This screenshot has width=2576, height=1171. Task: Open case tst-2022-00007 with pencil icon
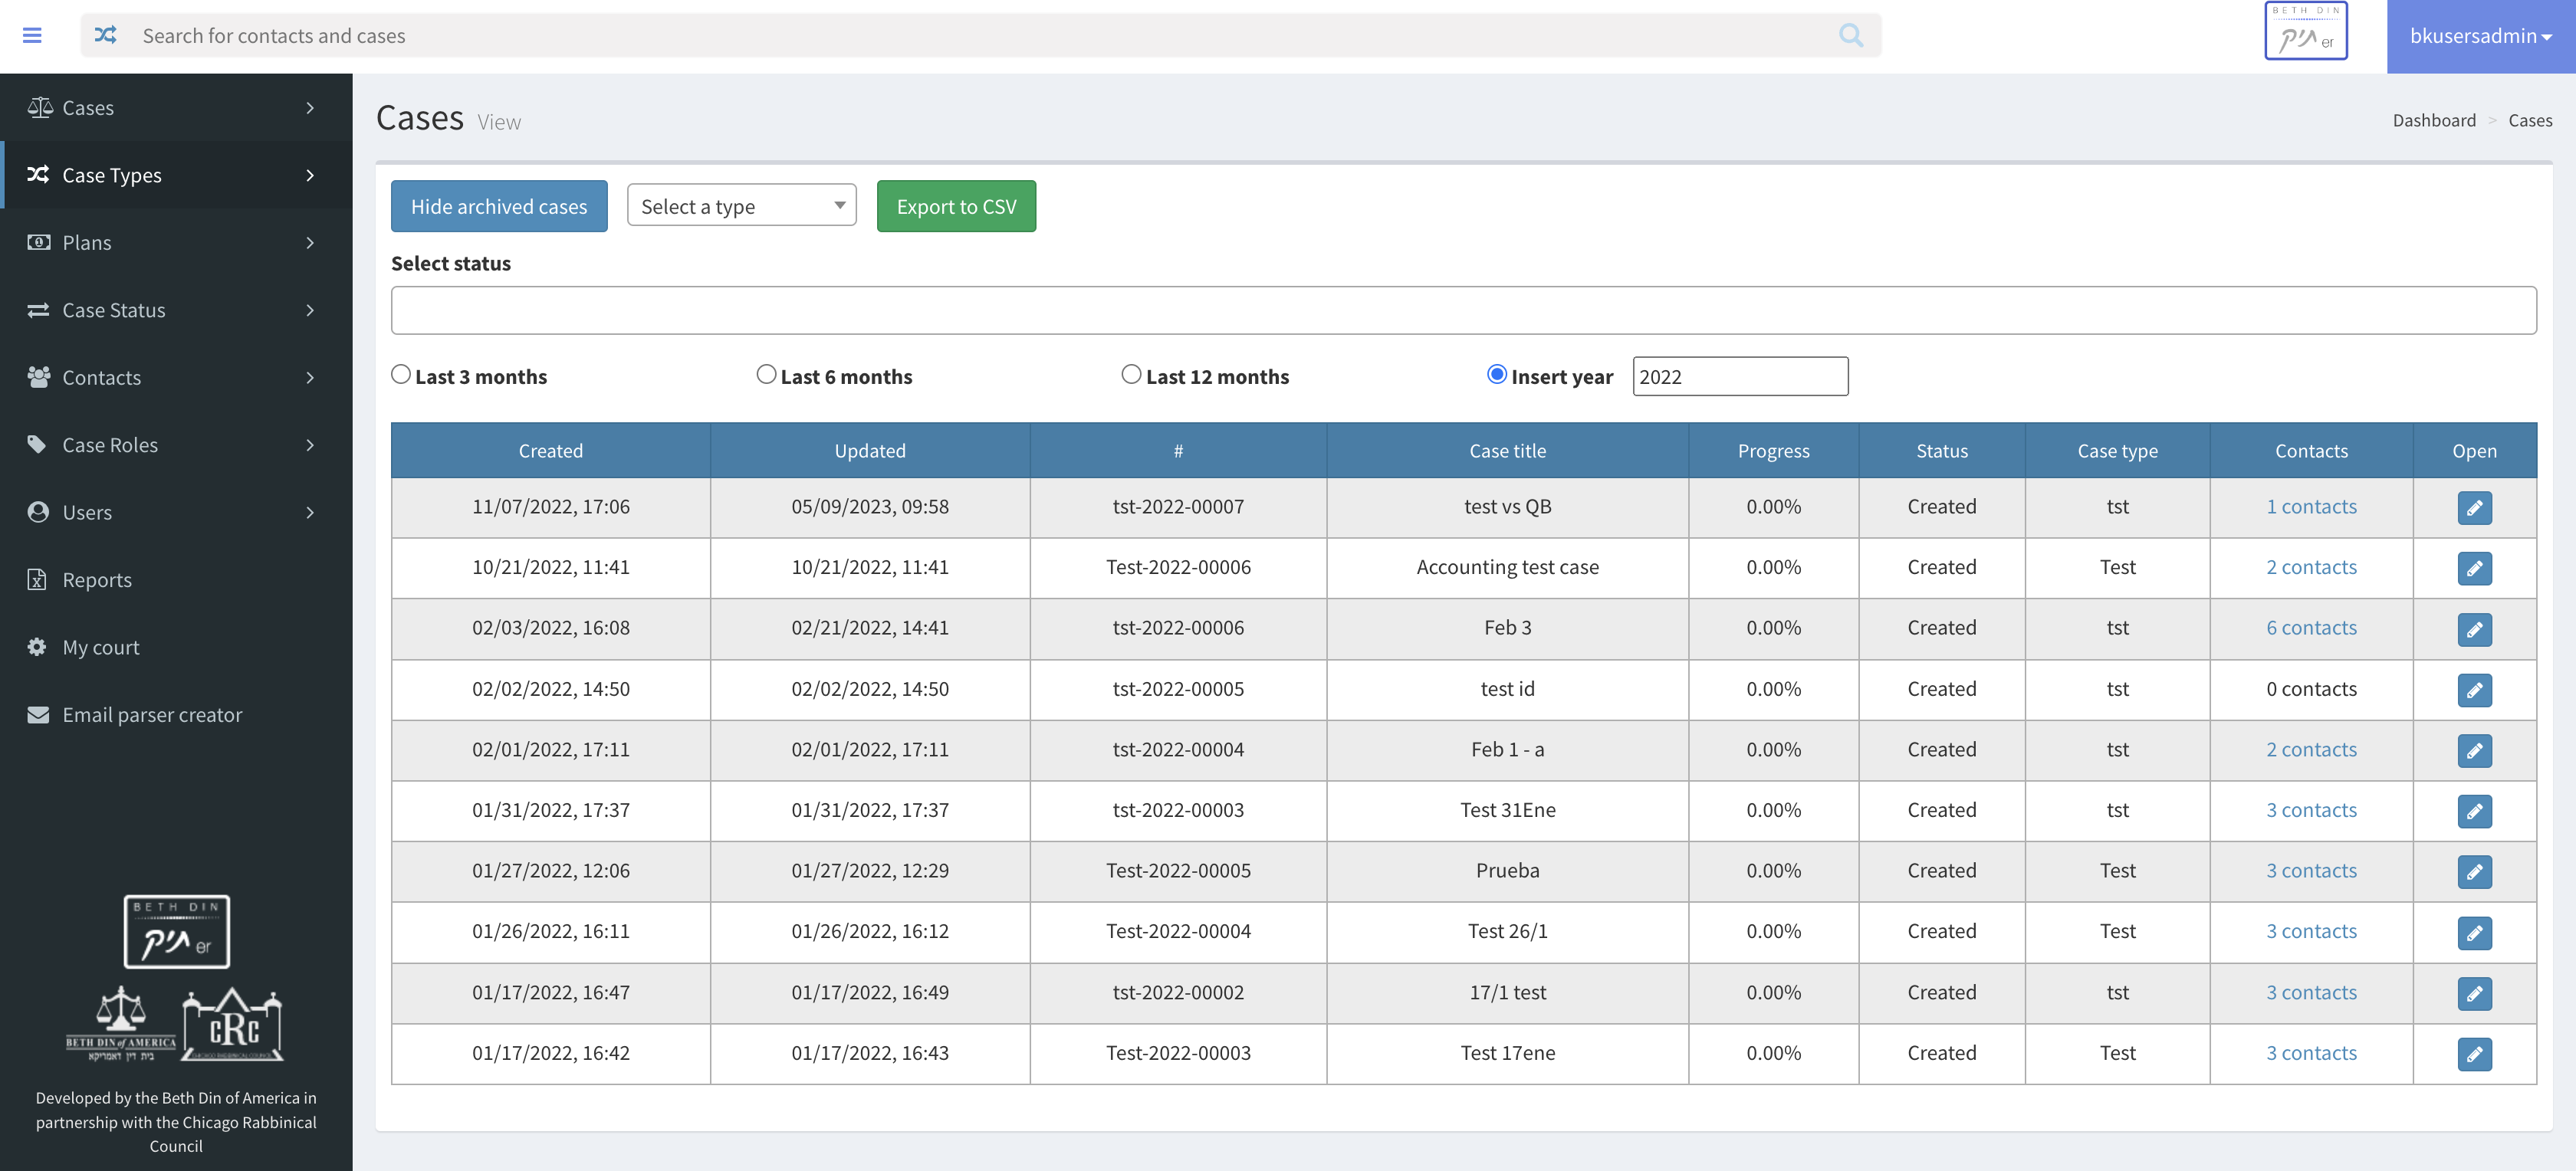[x=2473, y=508]
